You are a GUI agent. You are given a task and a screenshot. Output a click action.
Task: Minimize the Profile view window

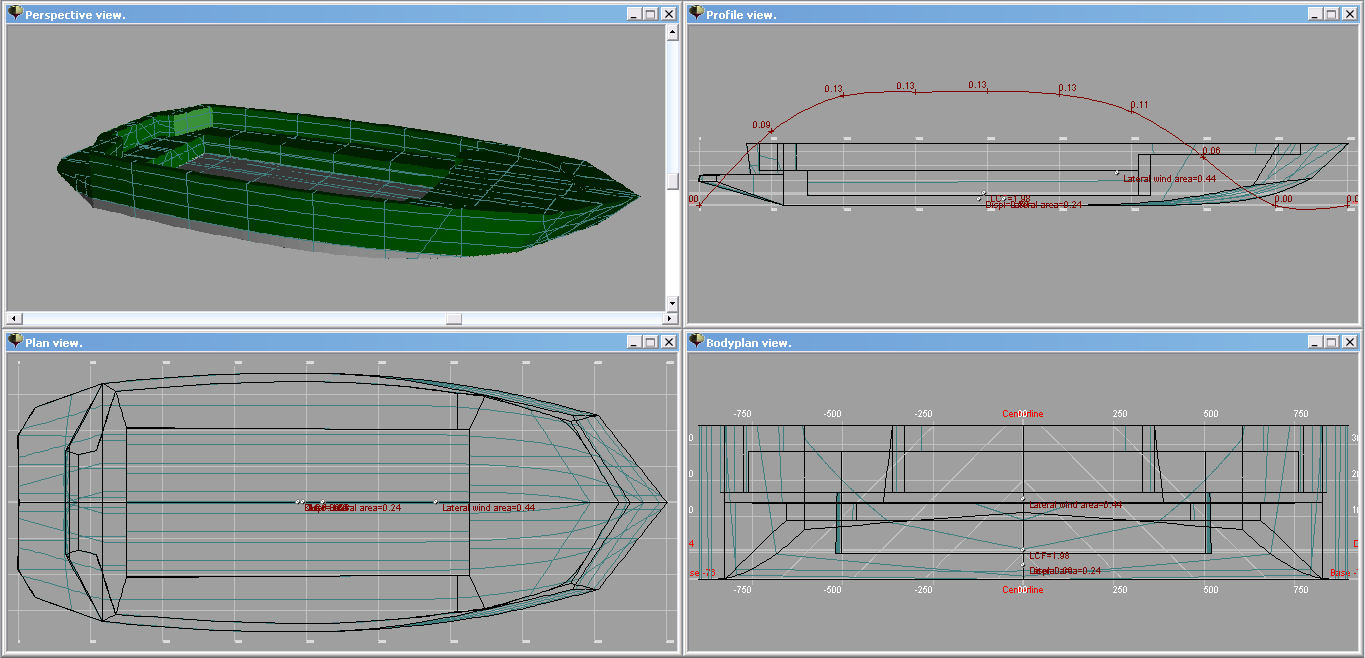point(1315,14)
